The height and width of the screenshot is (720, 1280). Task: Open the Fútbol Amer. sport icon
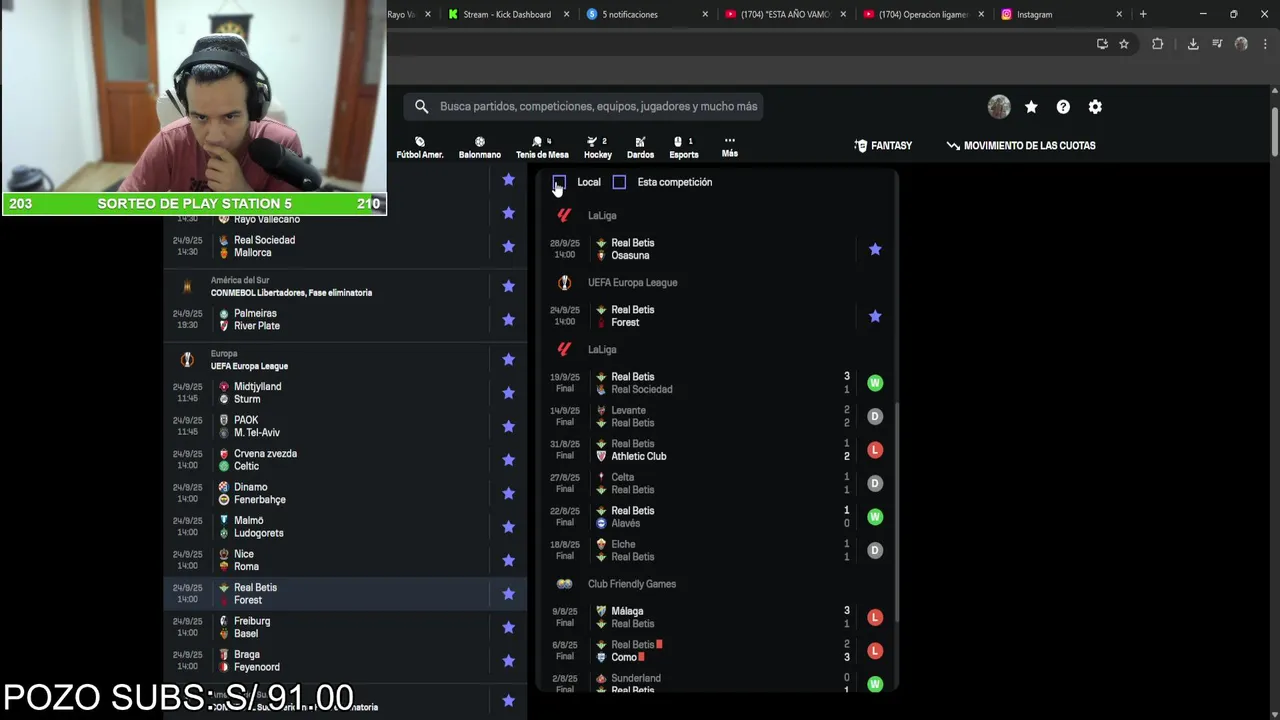[420, 148]
